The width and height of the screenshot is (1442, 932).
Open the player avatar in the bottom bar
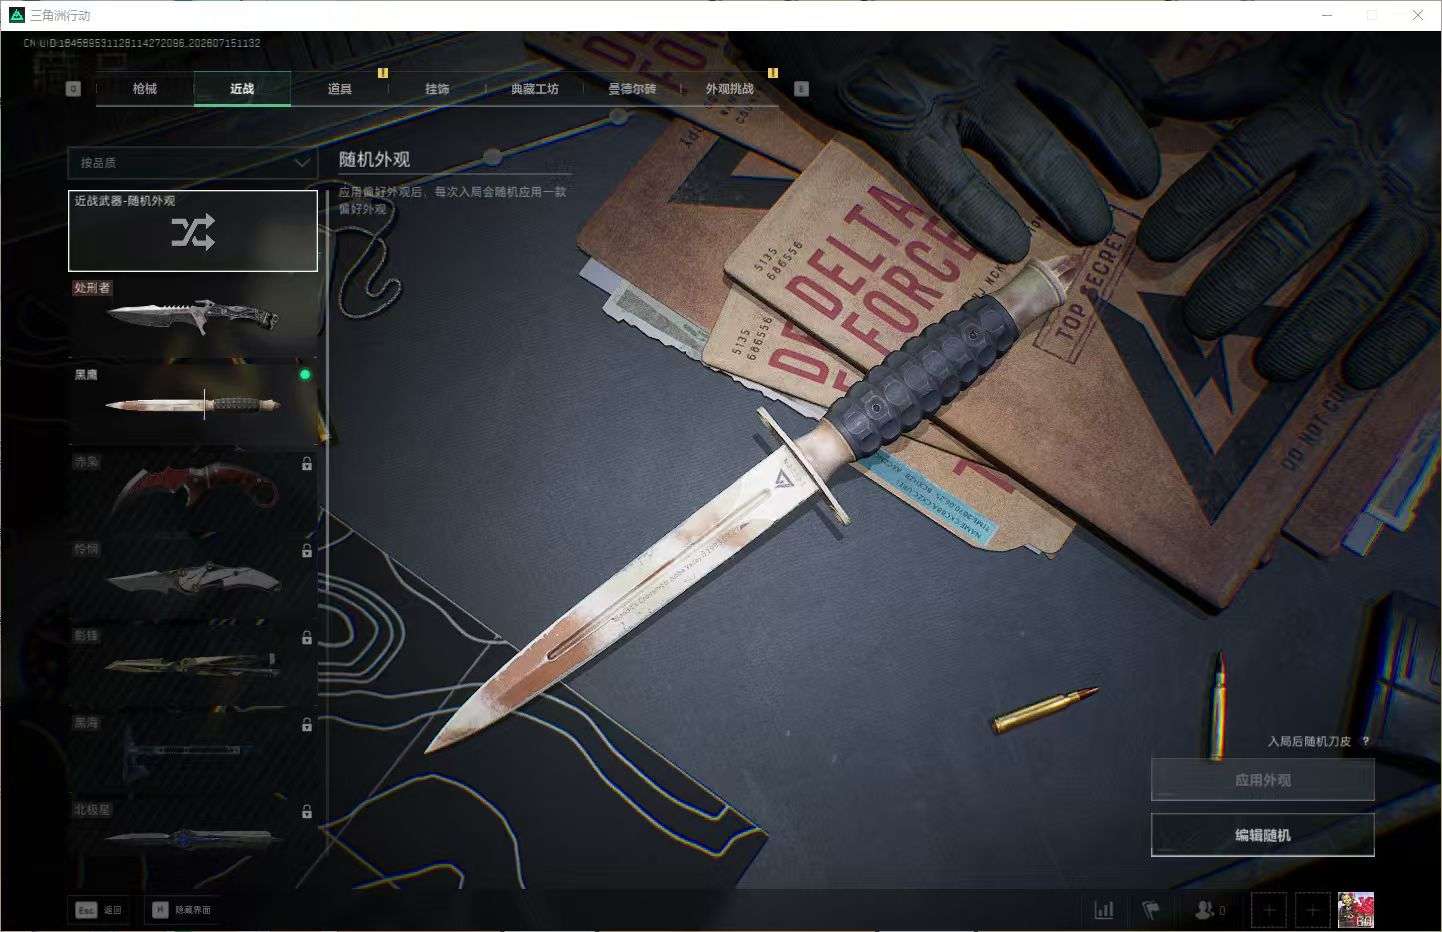click(x=1356, y=910)
